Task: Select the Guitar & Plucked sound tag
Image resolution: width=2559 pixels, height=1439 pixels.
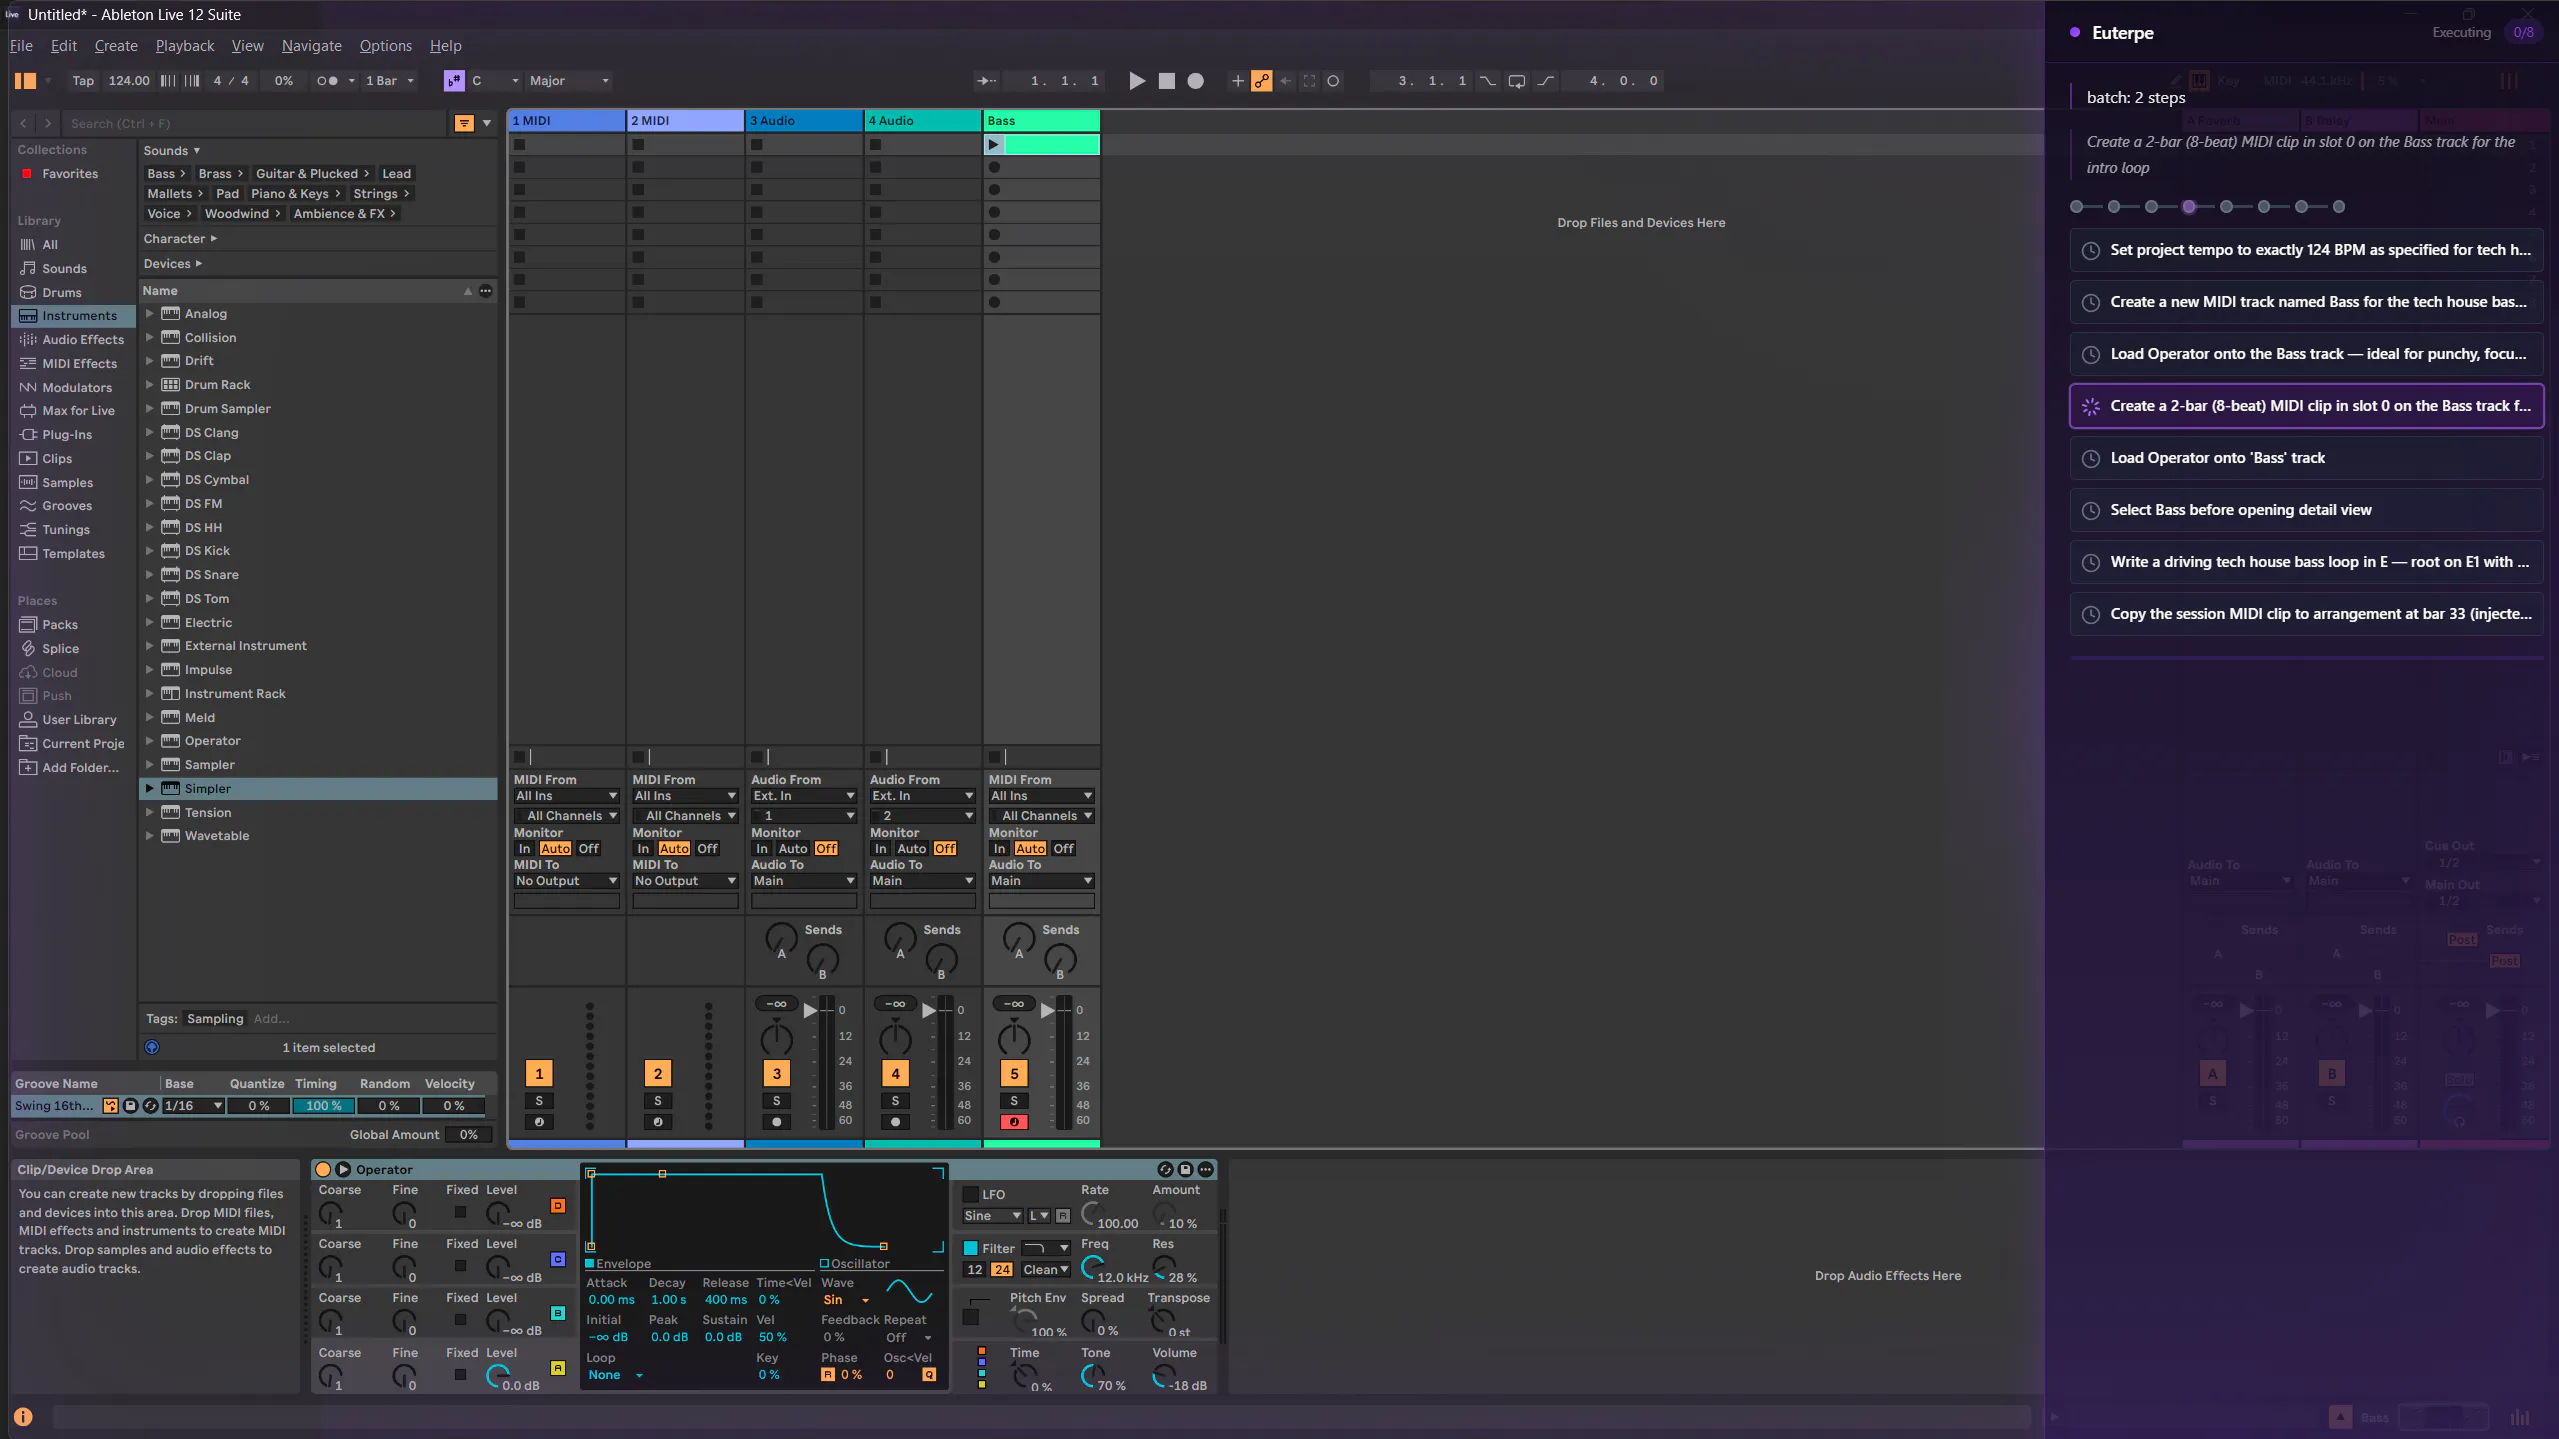Action: pyautogui.click(x=312, y=174)
